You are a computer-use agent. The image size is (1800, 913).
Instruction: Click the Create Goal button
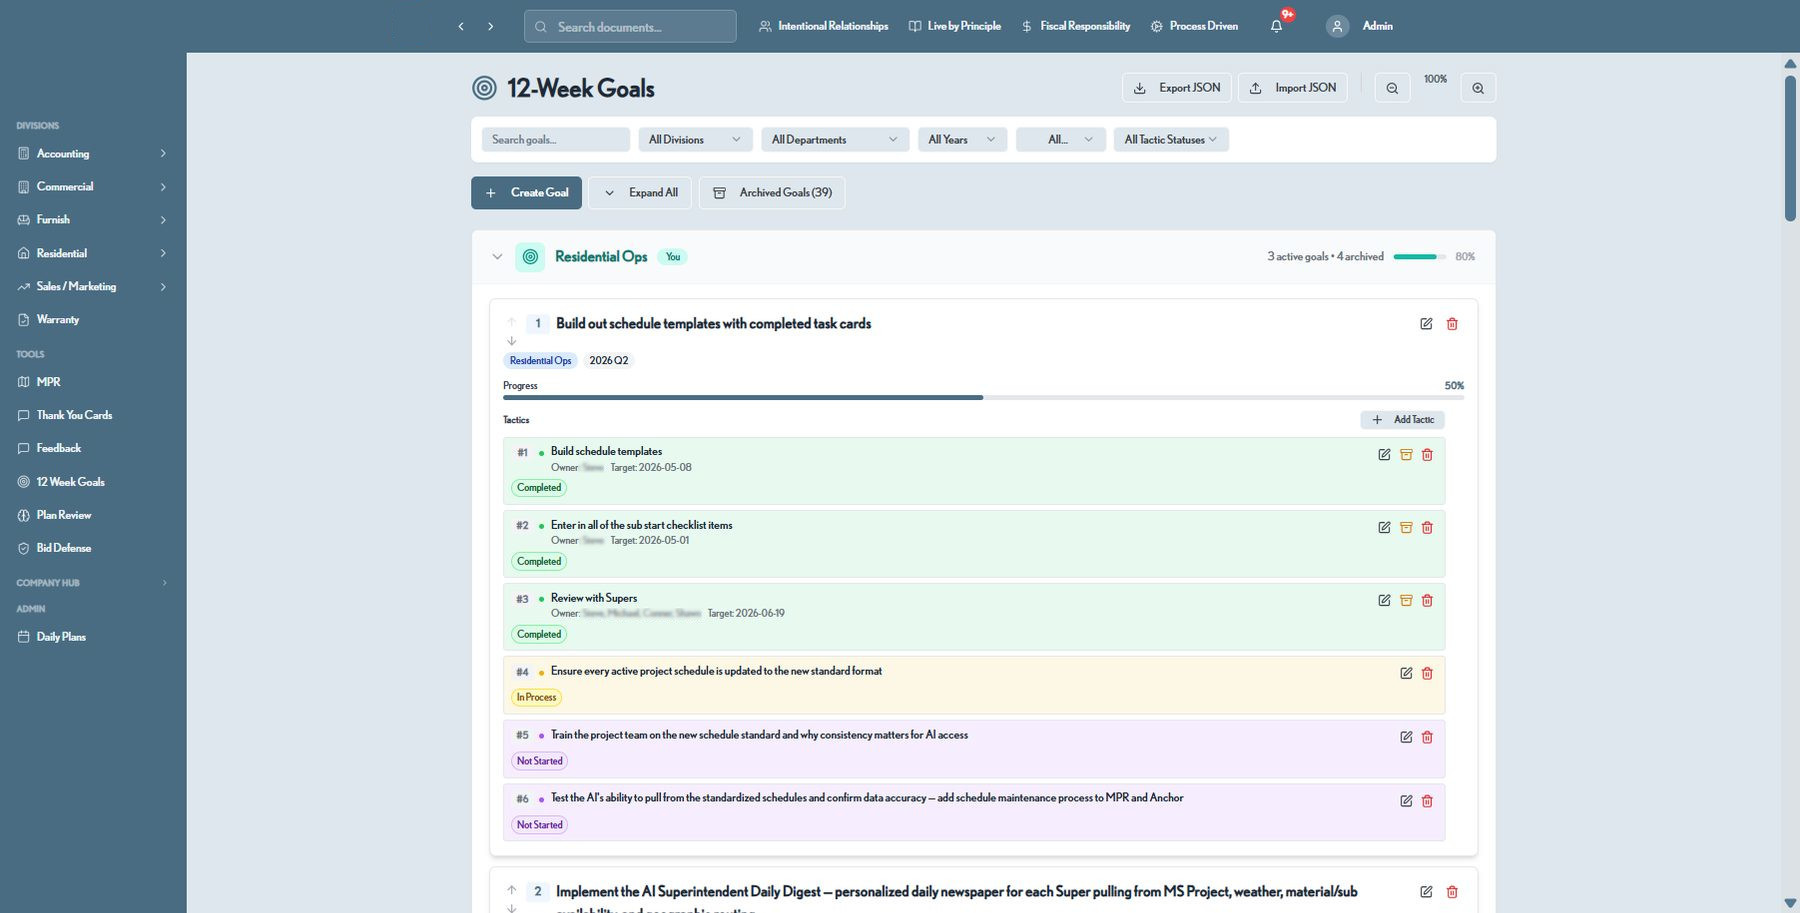(x=526, y=193)
